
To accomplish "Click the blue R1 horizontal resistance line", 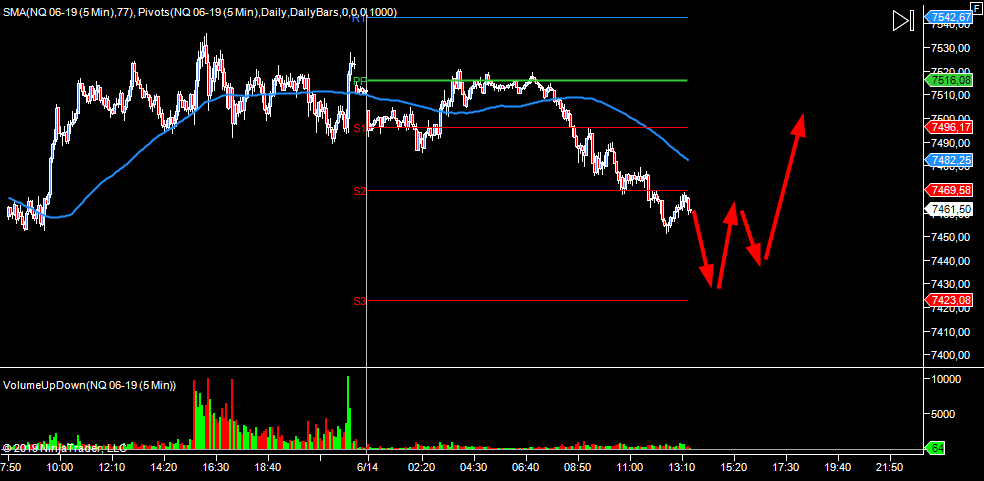I will pyautogui.click(x=527, y=18).
